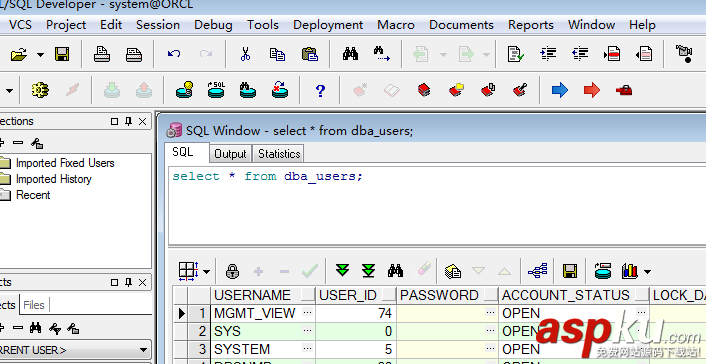Select the Recent folder in connections

[x=33, y=195]
